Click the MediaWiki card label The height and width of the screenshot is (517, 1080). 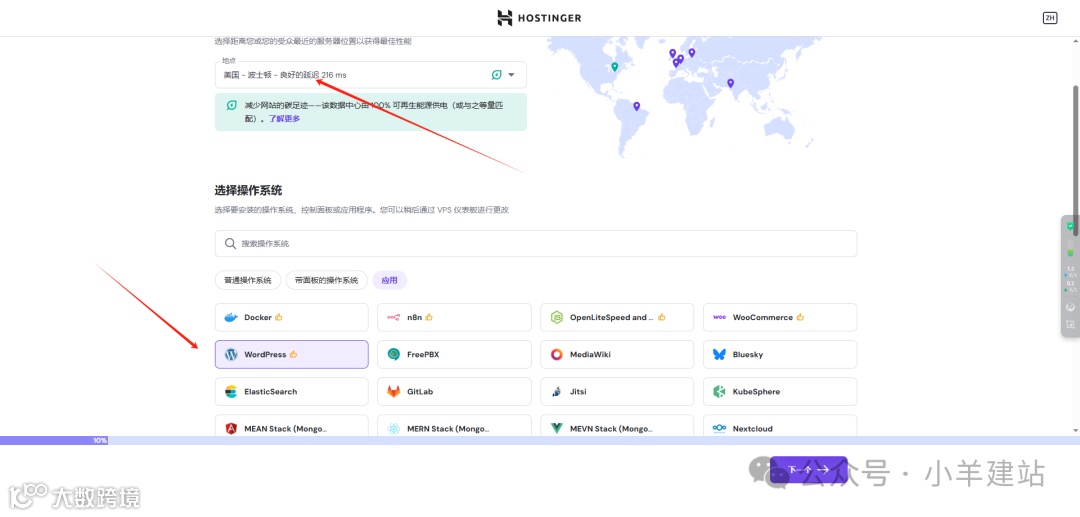[590, 355]
